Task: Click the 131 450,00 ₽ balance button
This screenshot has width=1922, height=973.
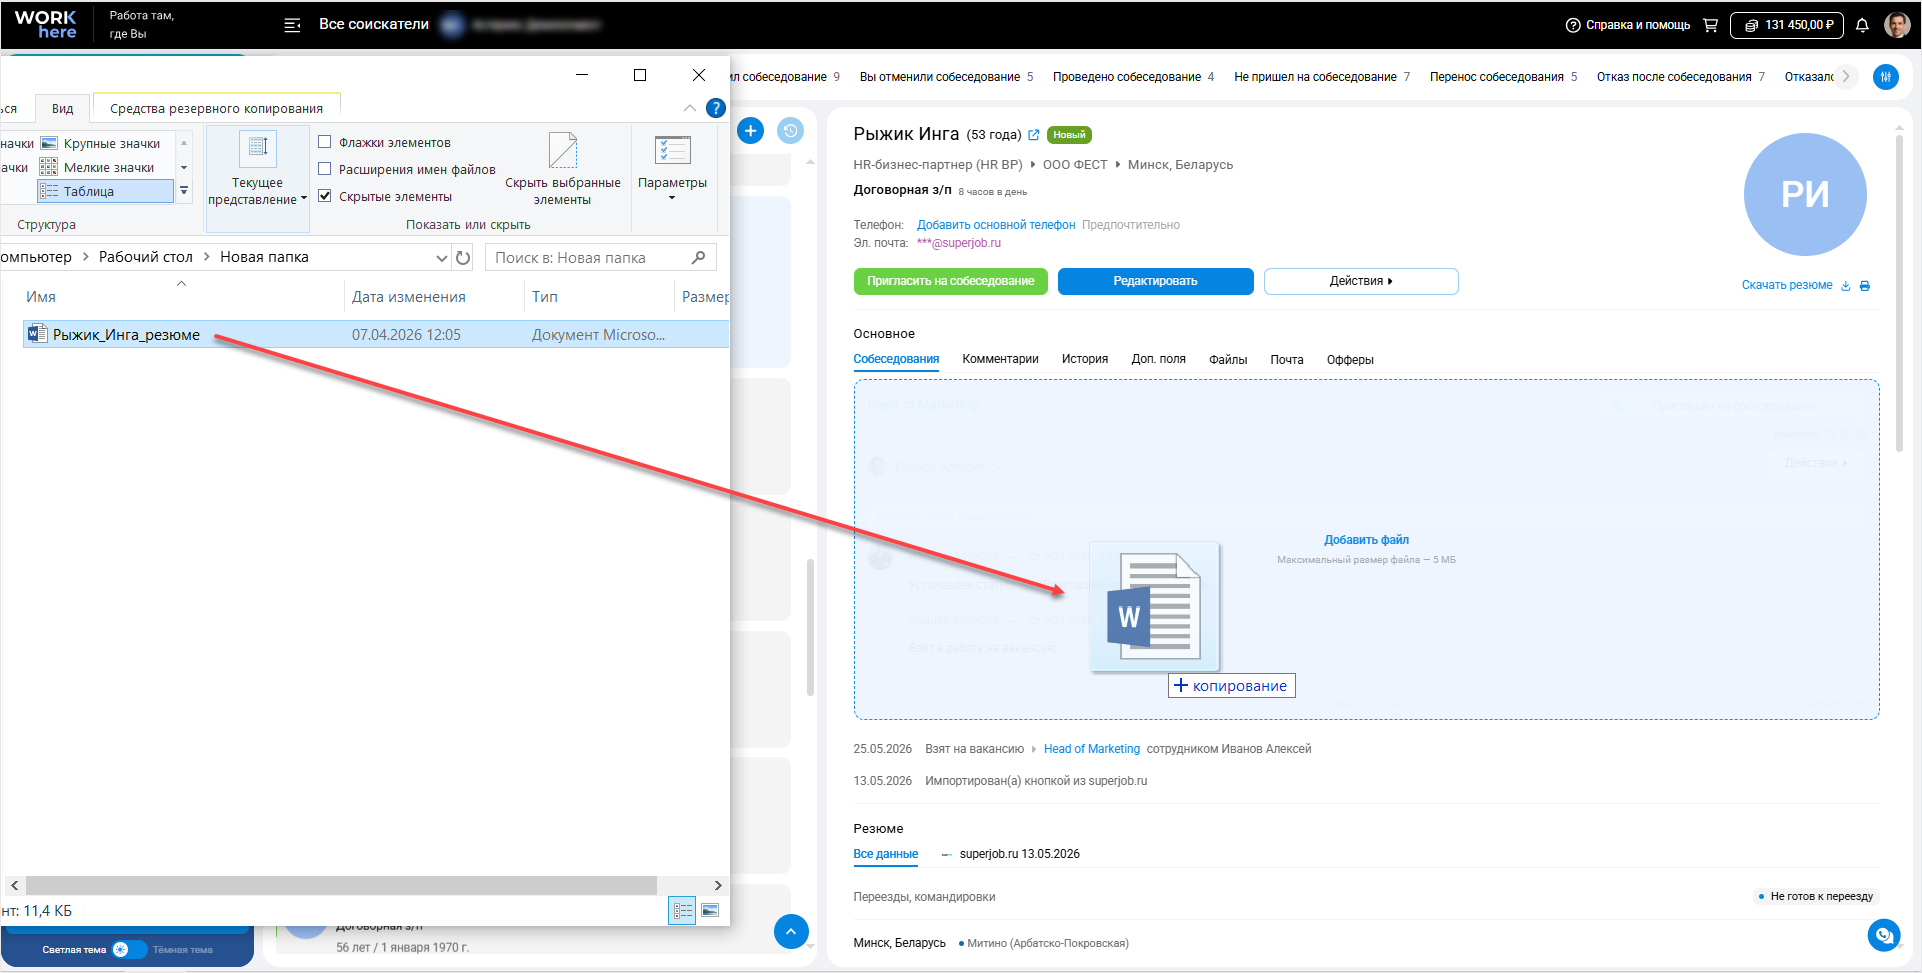Action: coord(1788,25)
